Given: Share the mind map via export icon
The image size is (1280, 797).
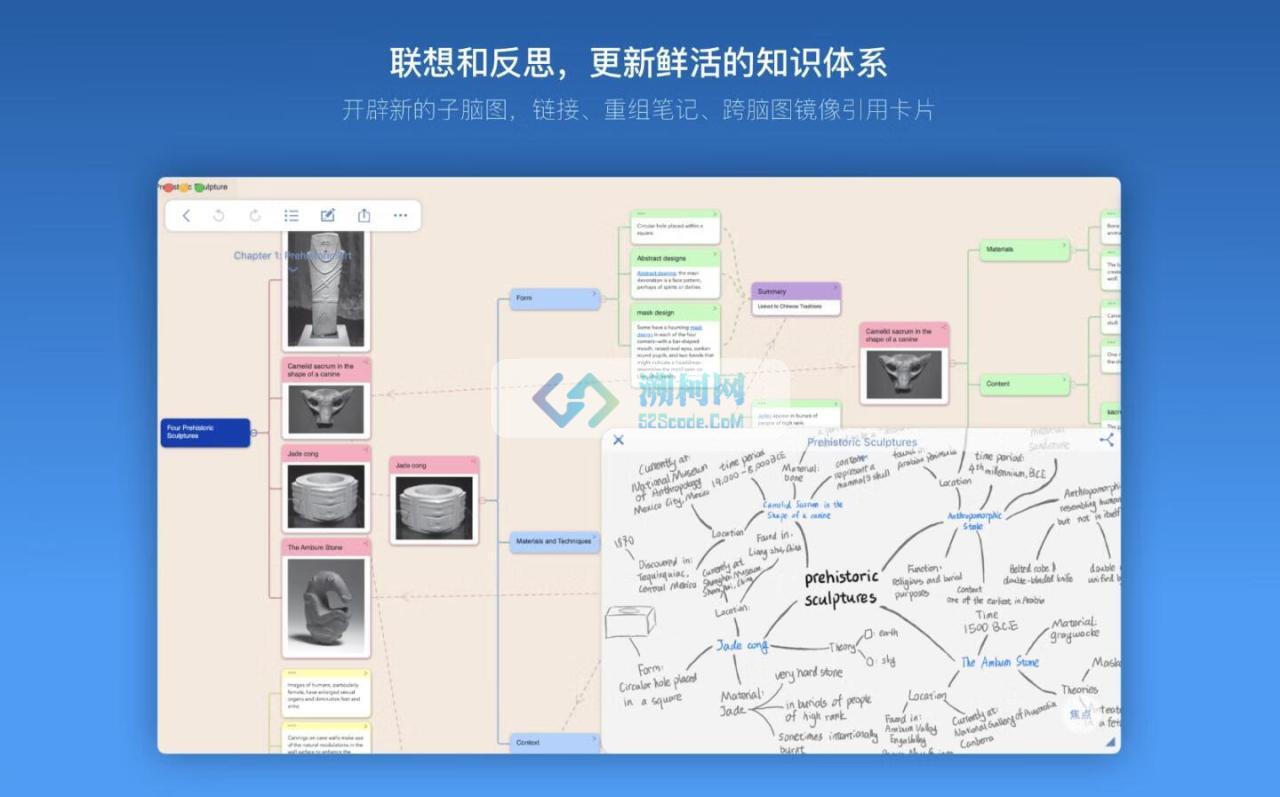Looking at the screenshot, I should 364,215.
